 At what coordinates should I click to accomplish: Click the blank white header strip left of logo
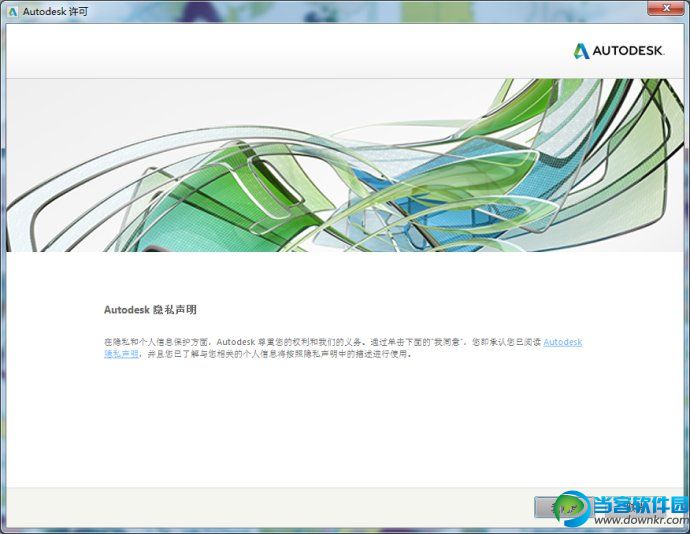coord(250,51)
